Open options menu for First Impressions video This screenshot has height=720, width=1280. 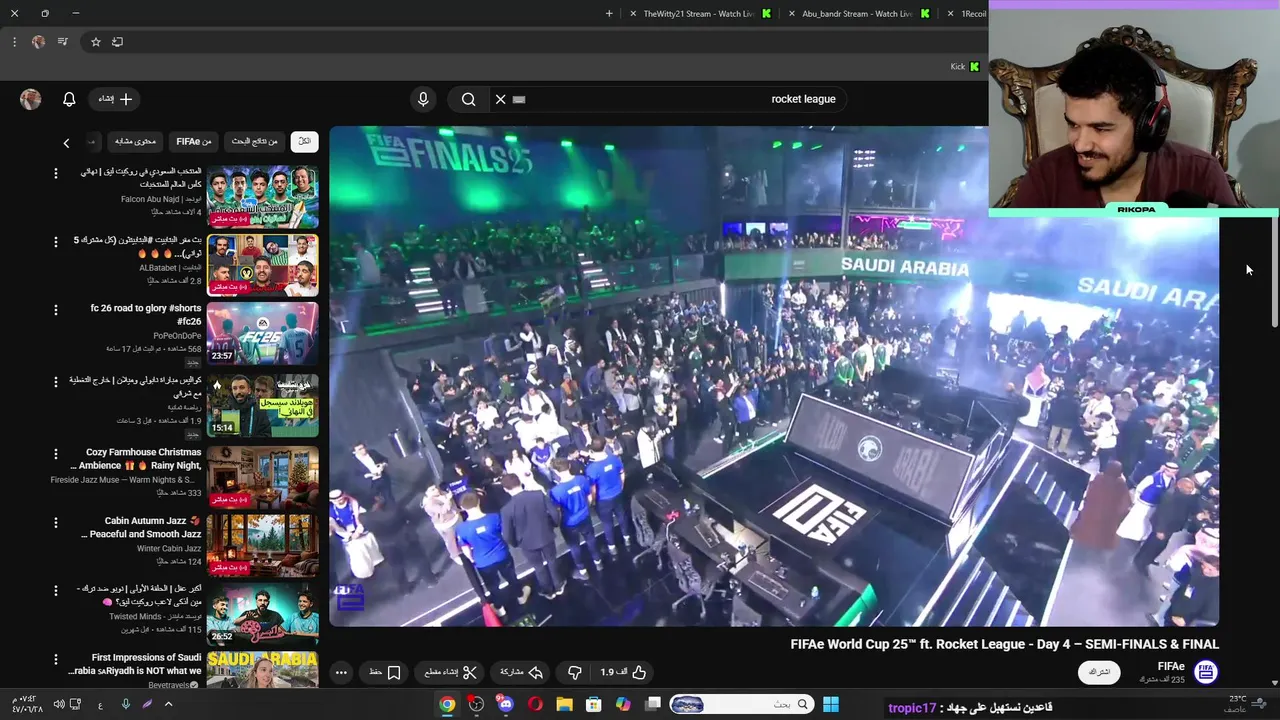(x=56, y=659)
